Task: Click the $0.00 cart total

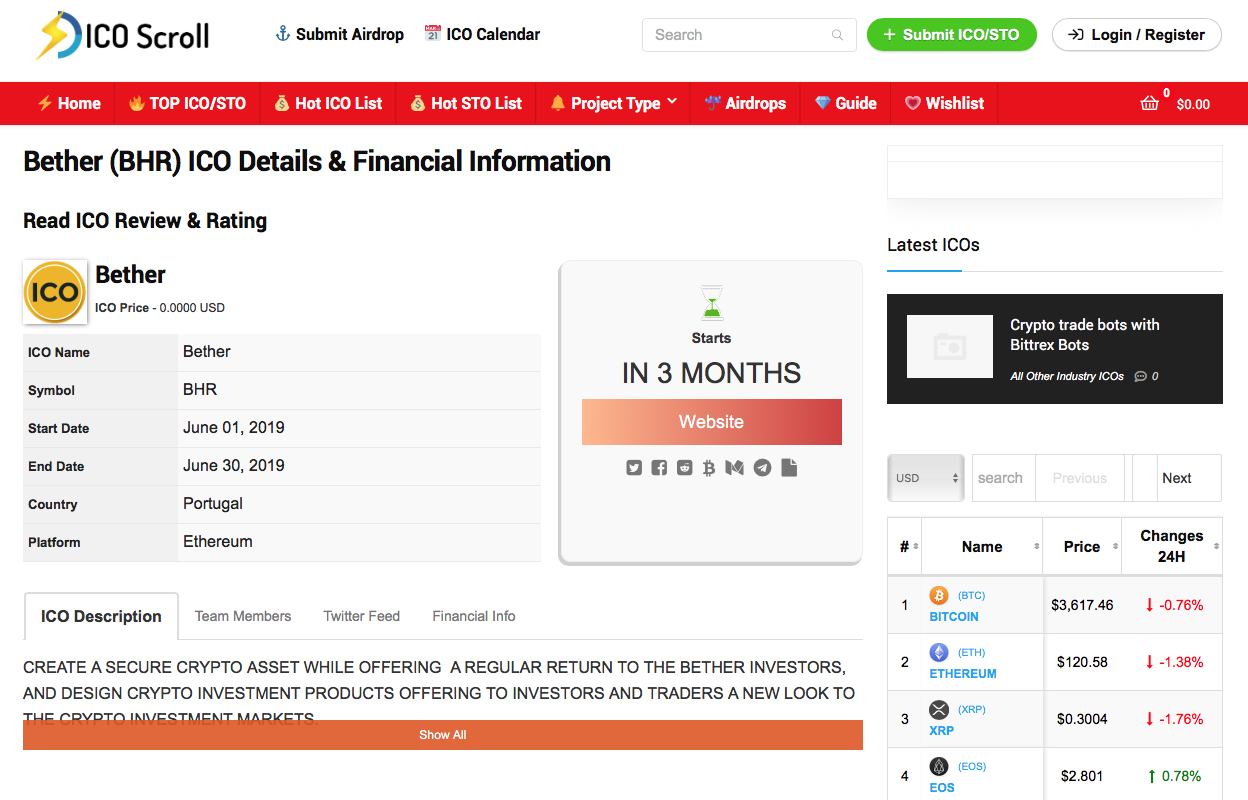Action: pos(1193,104)
